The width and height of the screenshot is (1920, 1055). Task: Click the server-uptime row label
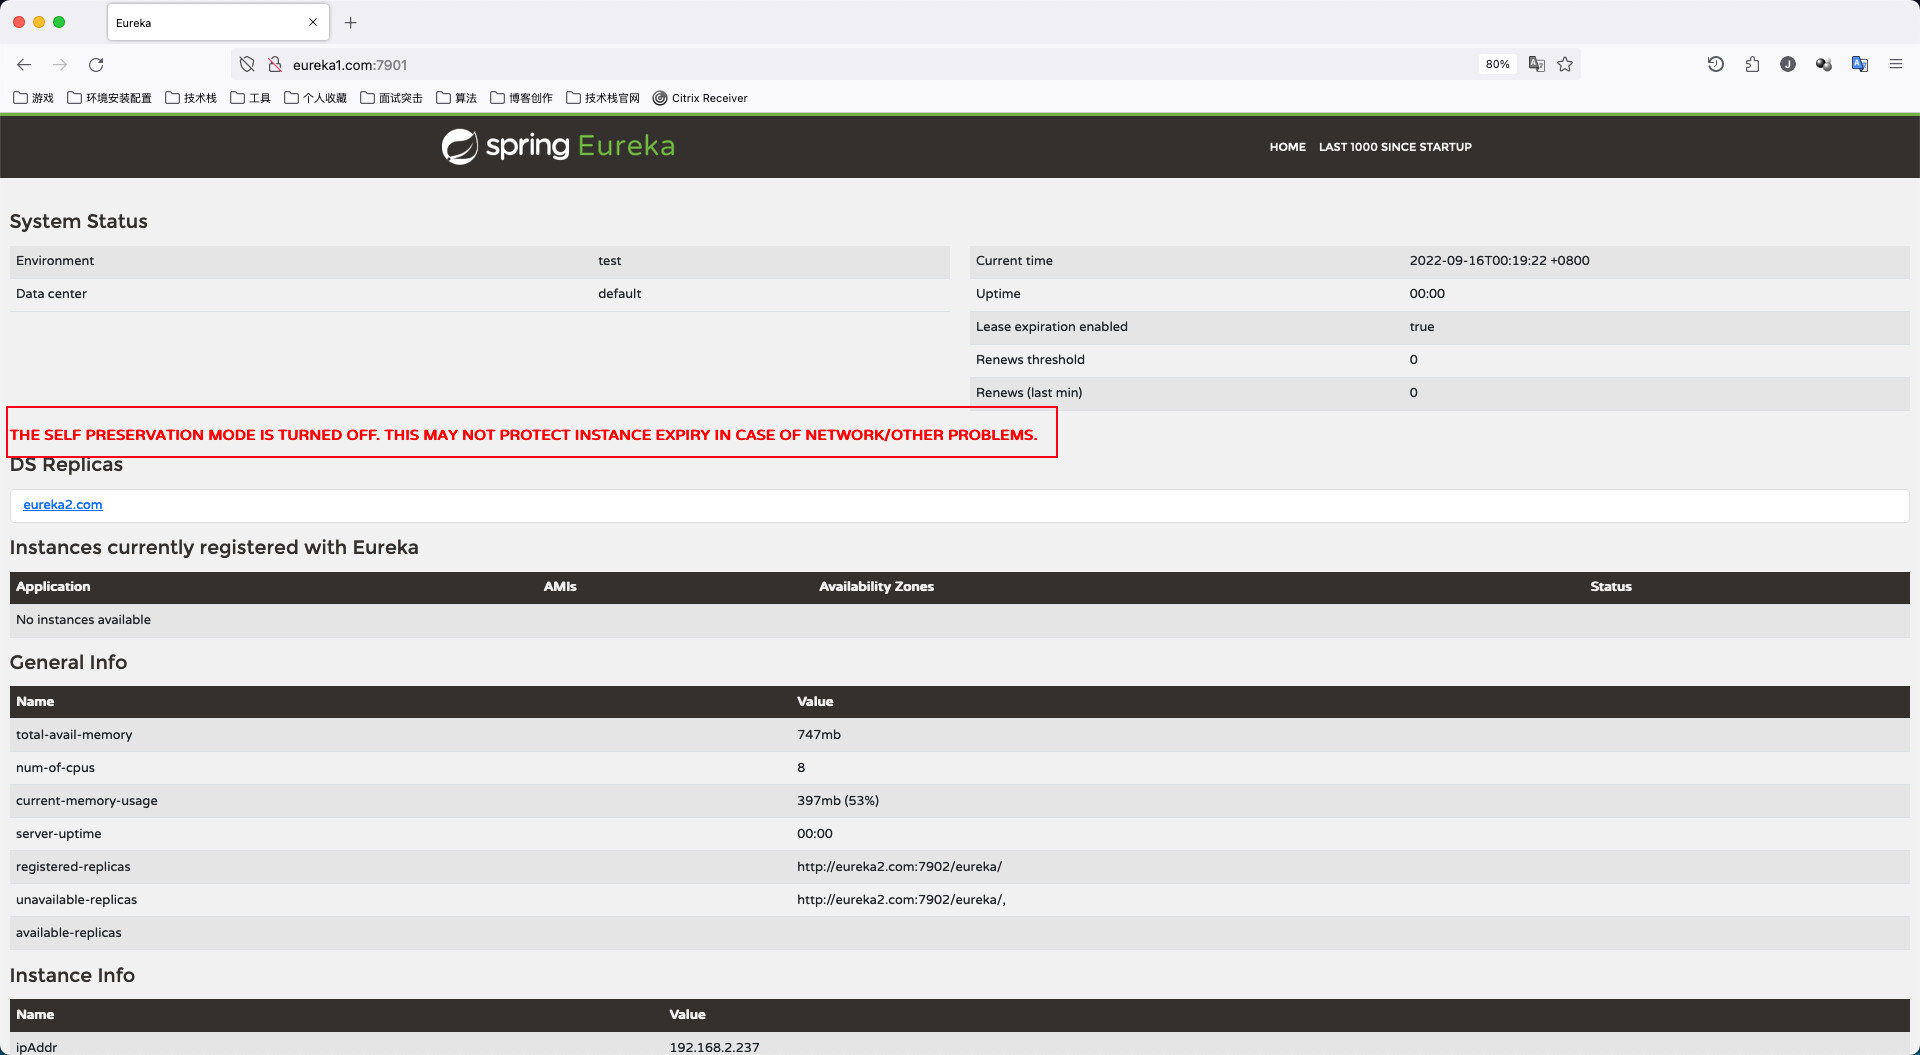point(58,834)
